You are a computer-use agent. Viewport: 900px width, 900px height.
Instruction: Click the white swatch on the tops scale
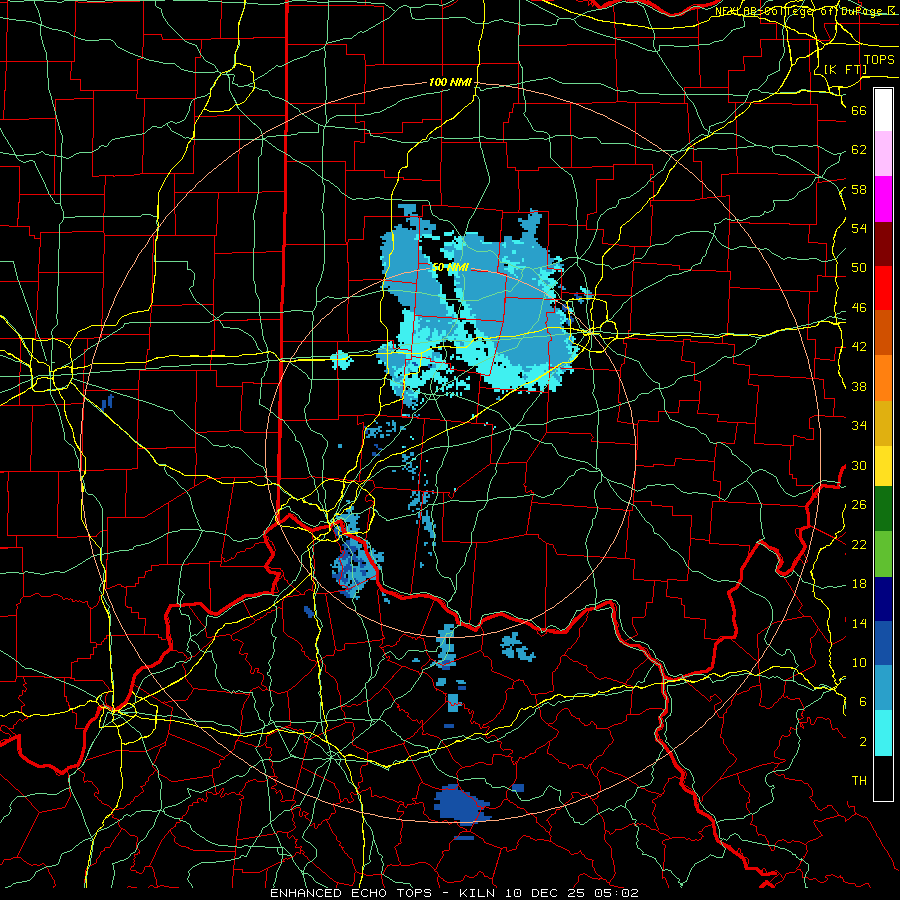pyautogui.click(x=883, y=110)
